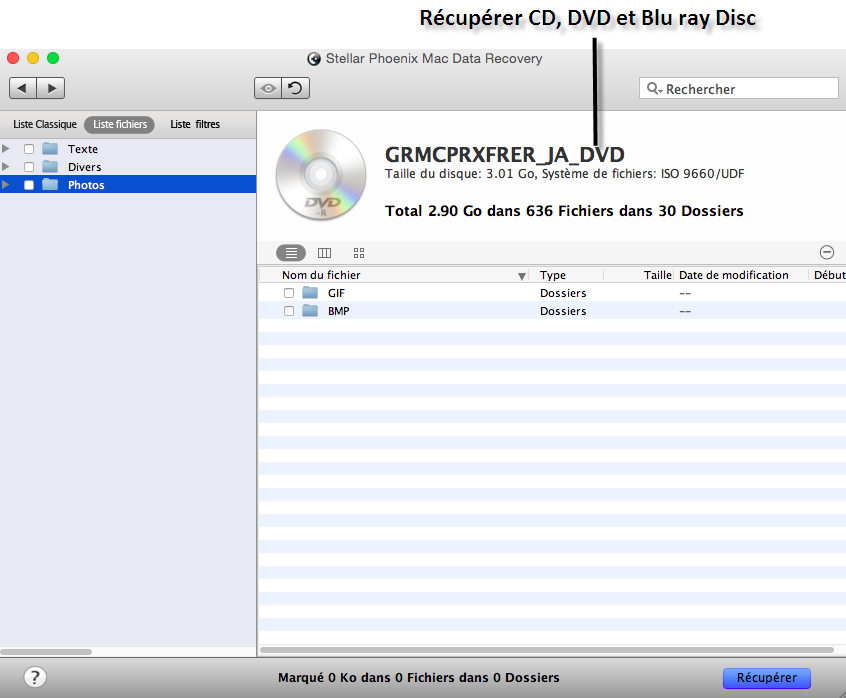Select the Divers folder label

[84, 167]
